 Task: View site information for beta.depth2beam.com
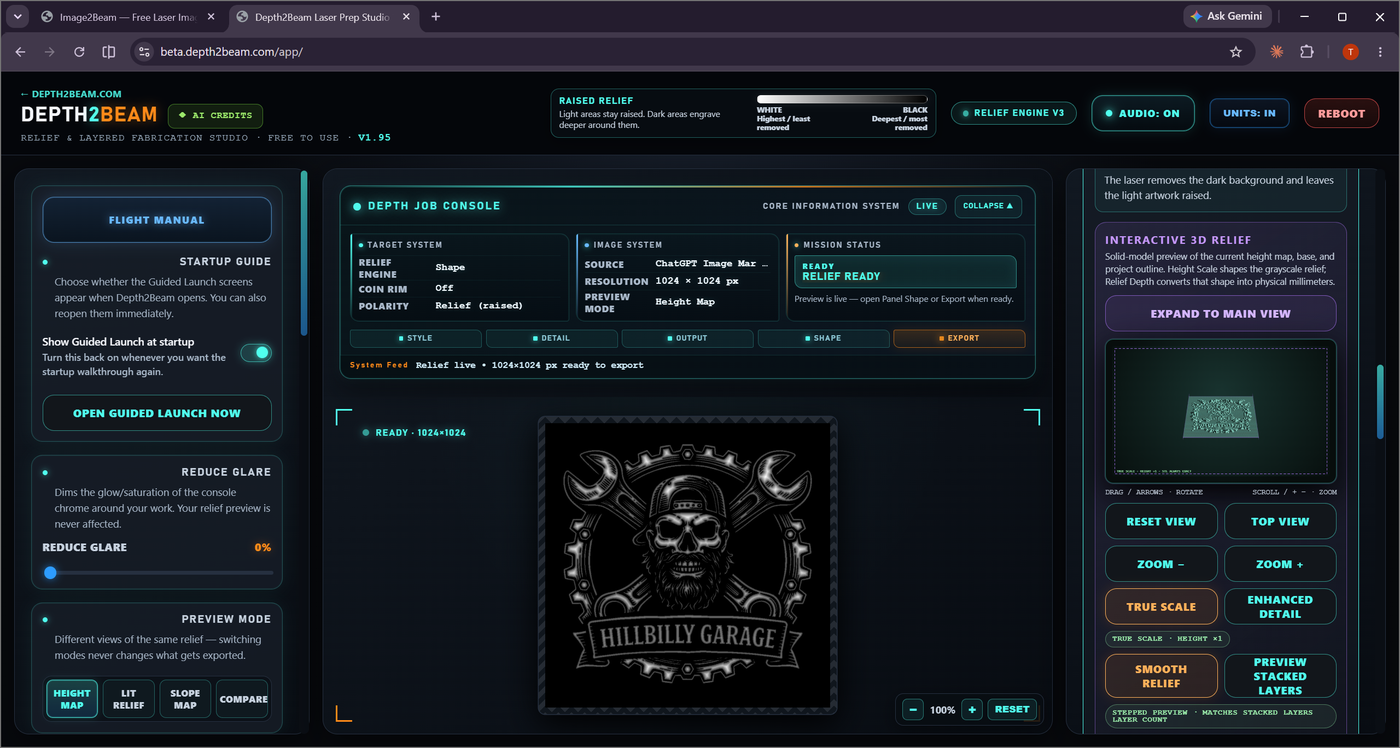(143, 52)
